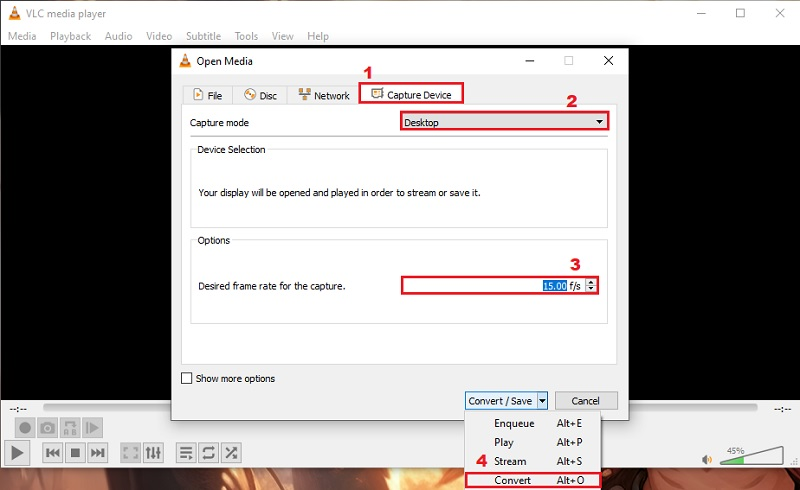800x490 pixels.
Task: Toggle loop mode icon
Action: (x=209, y=453)
